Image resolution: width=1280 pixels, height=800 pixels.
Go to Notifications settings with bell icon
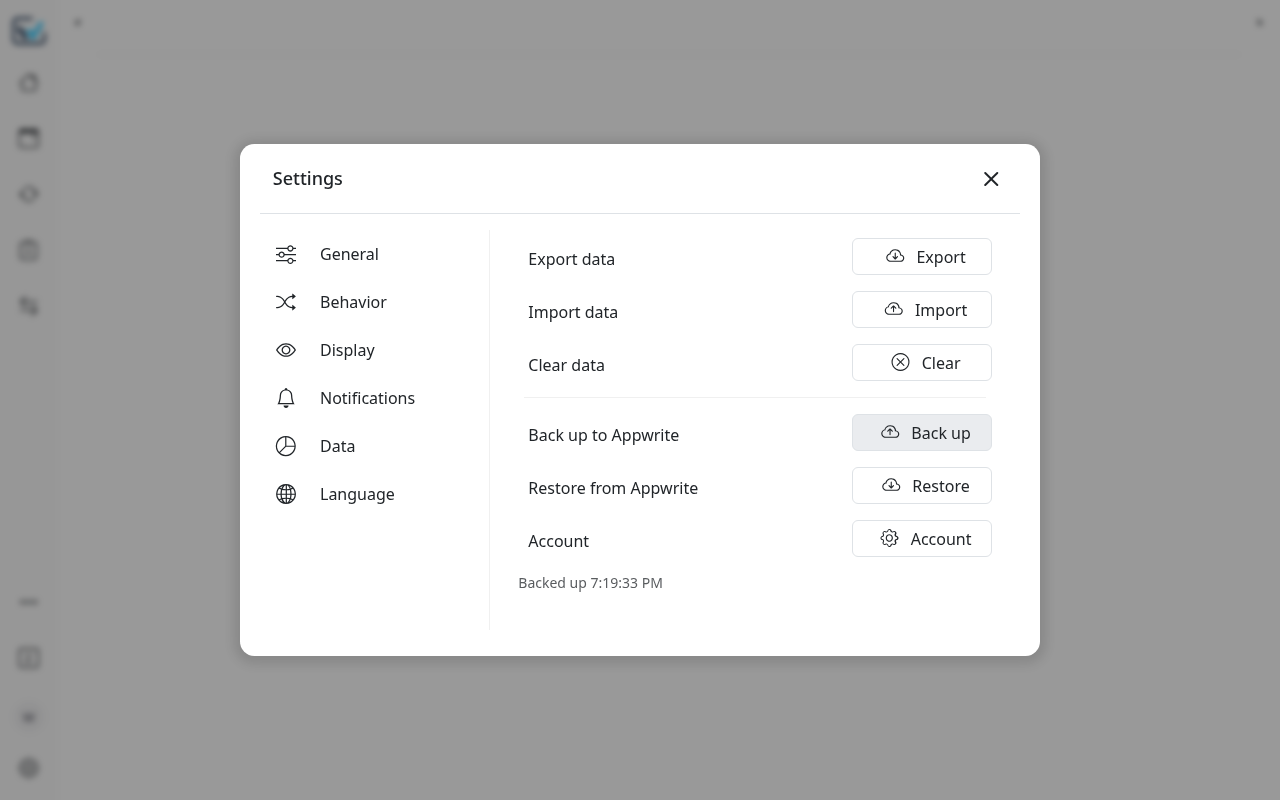366,398
